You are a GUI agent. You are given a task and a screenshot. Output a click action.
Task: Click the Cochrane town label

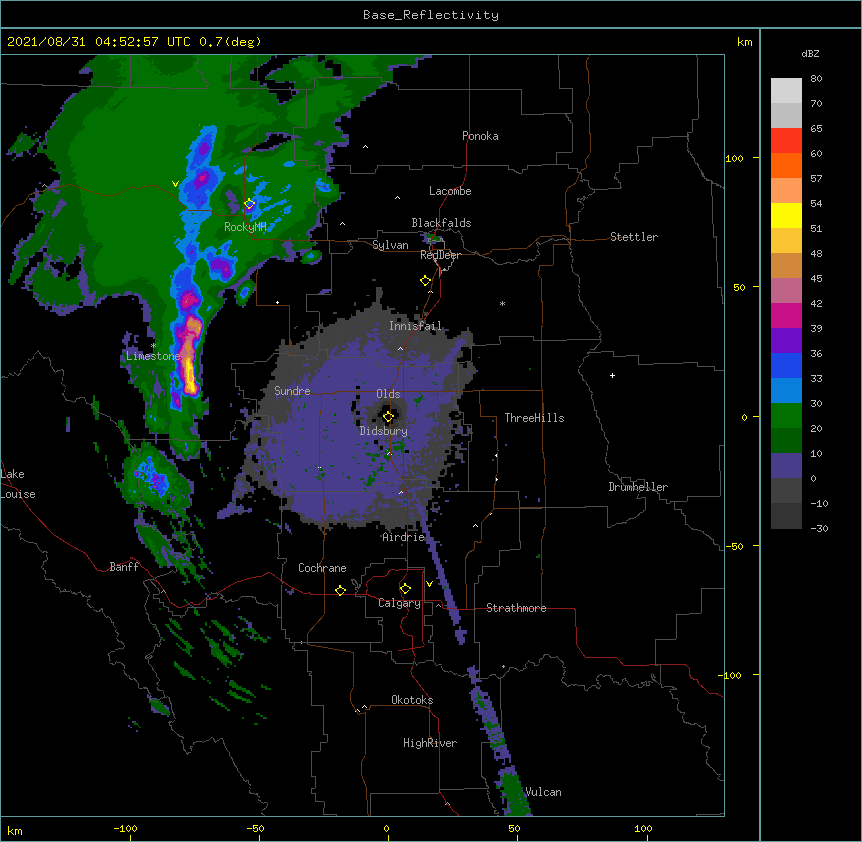tap(322, 568)
